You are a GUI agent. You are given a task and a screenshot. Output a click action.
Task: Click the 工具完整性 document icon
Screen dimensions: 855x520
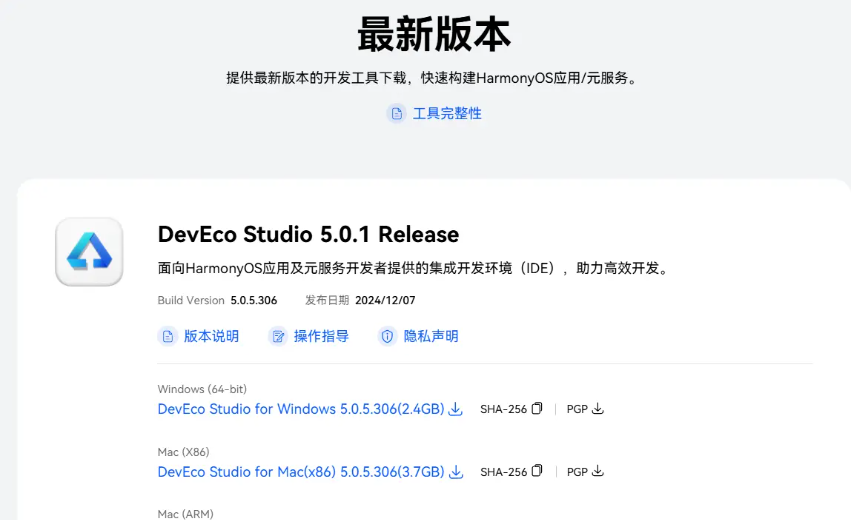397,113
